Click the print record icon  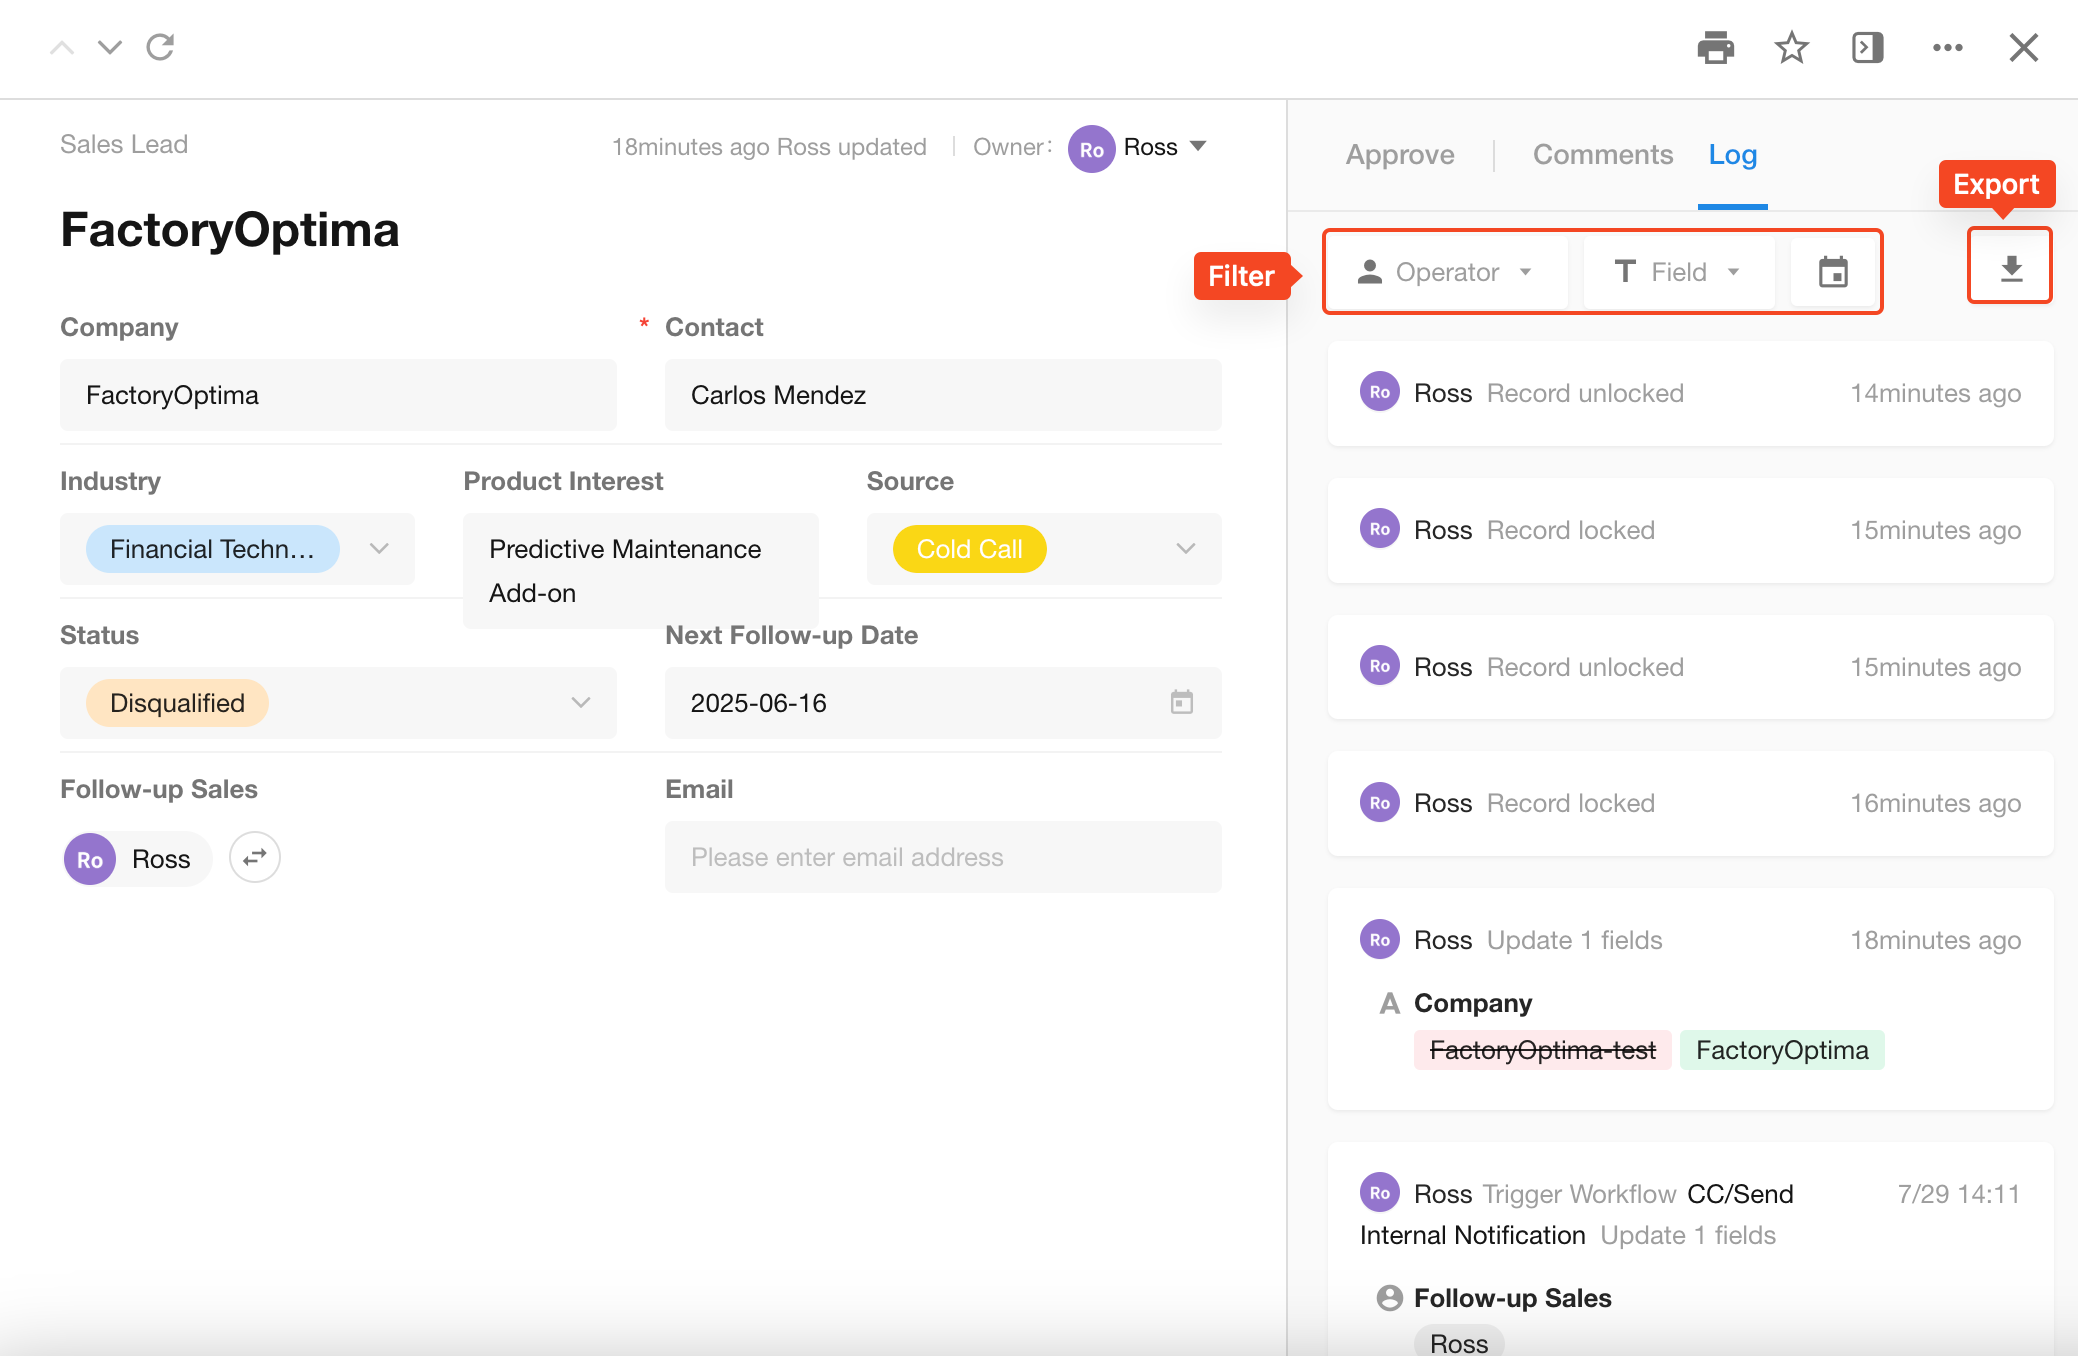click(x=1715, y=47)
